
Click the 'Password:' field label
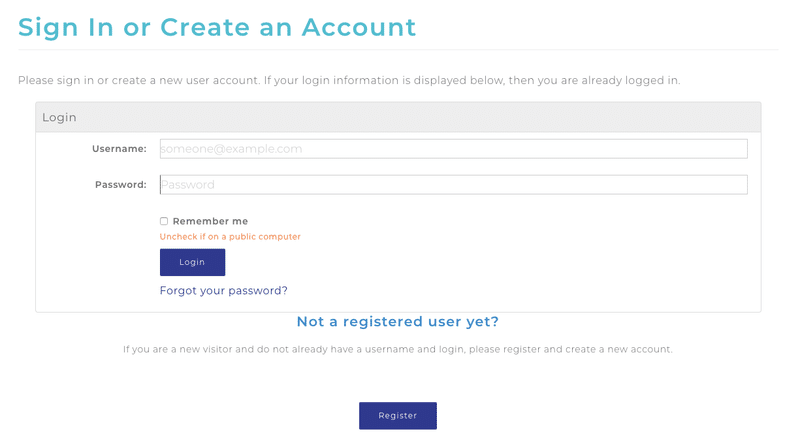[120, 185]
